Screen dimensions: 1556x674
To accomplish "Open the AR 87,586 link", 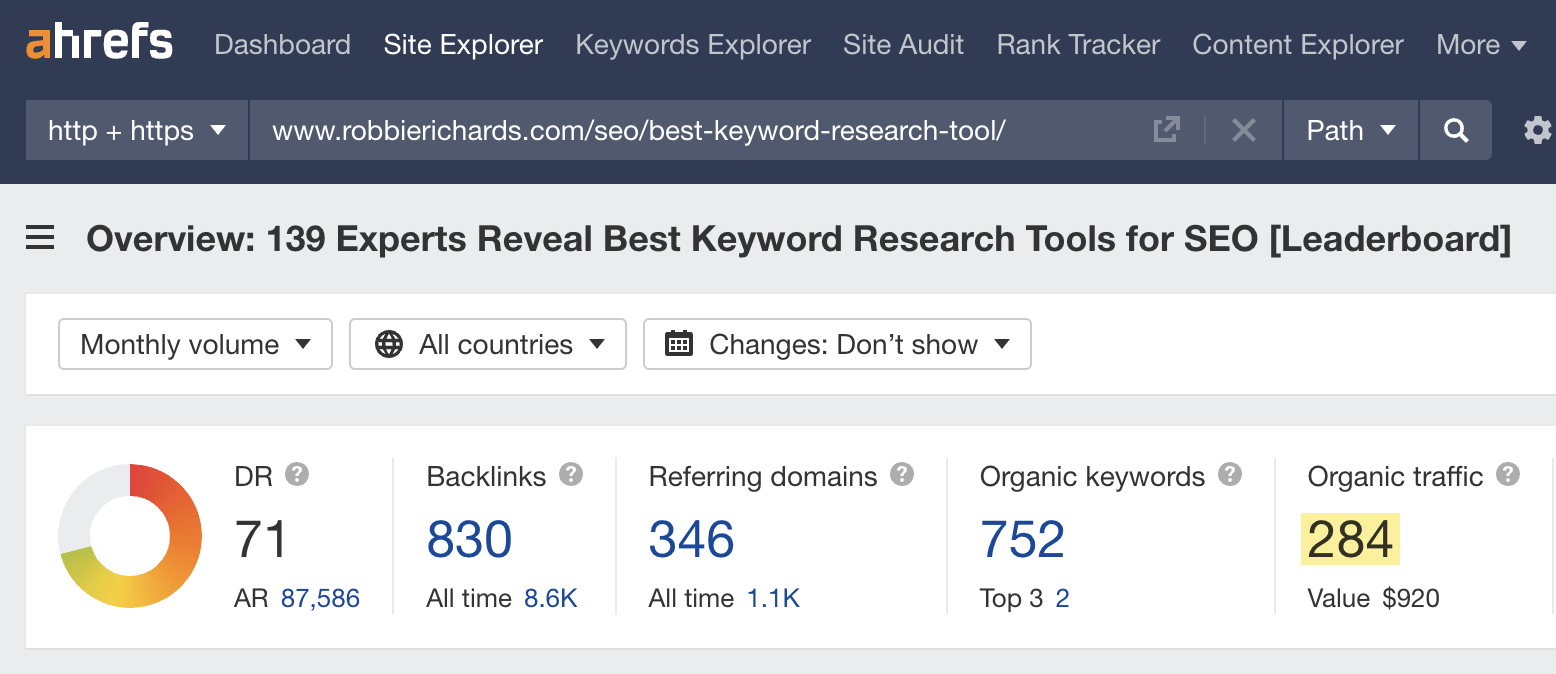I will 322,598.
